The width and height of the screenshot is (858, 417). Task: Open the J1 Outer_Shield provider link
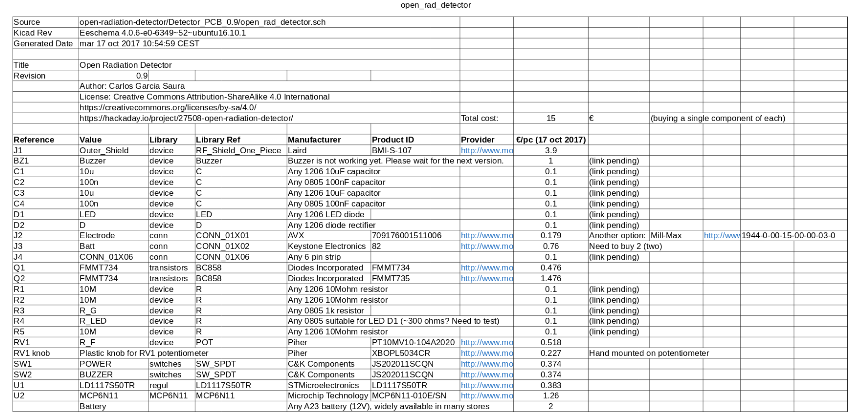486,150
